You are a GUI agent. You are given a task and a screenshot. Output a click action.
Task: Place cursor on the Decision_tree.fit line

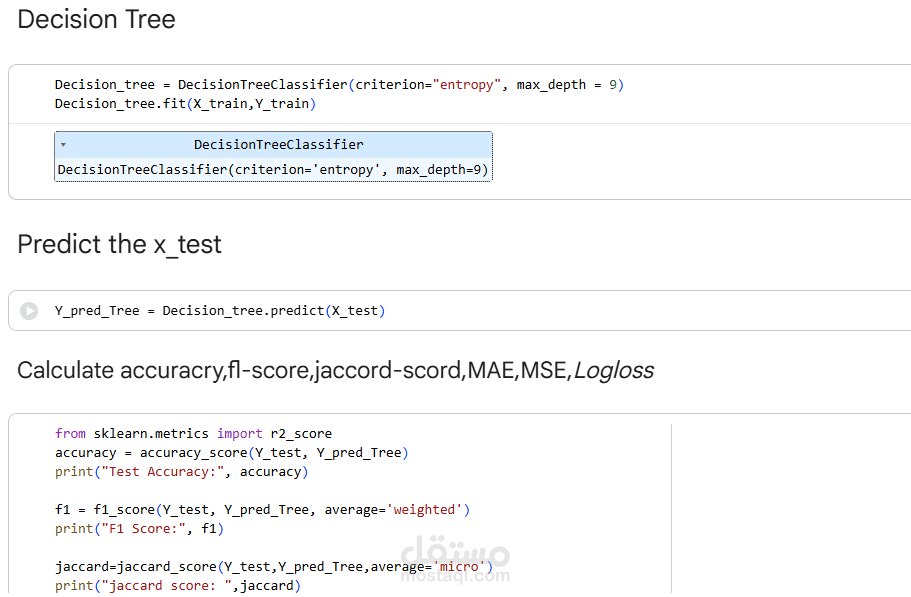(185, 104)
